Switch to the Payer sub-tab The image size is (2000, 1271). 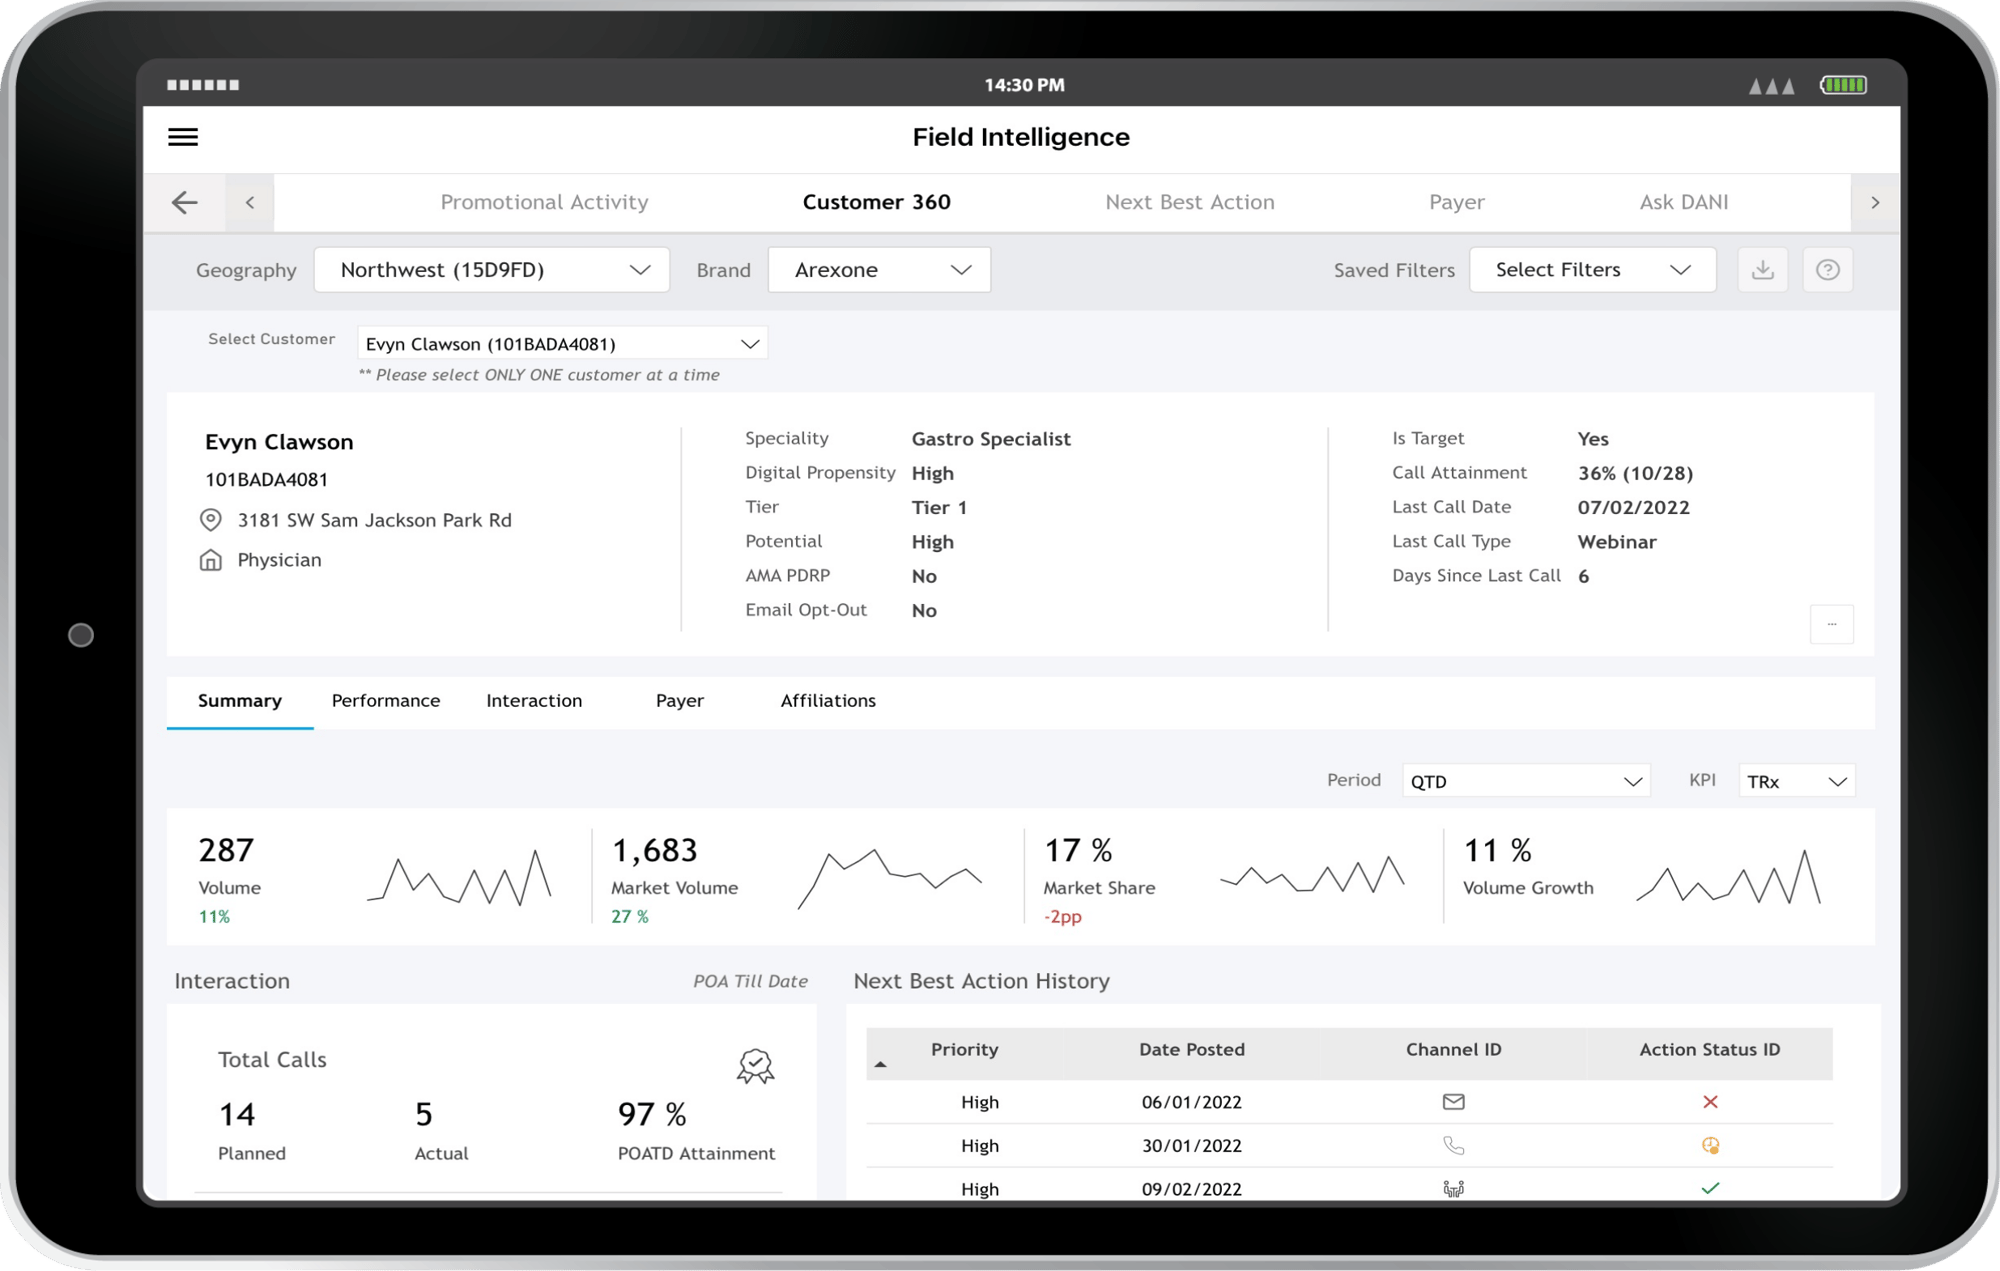tap(680, 701)
